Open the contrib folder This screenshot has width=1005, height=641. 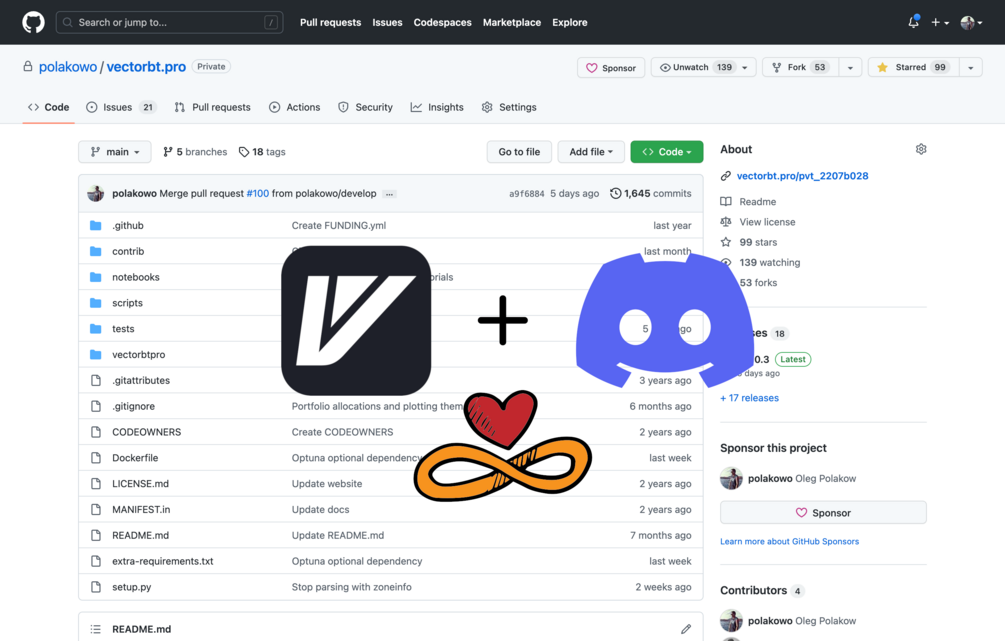[x=128, y=251]
